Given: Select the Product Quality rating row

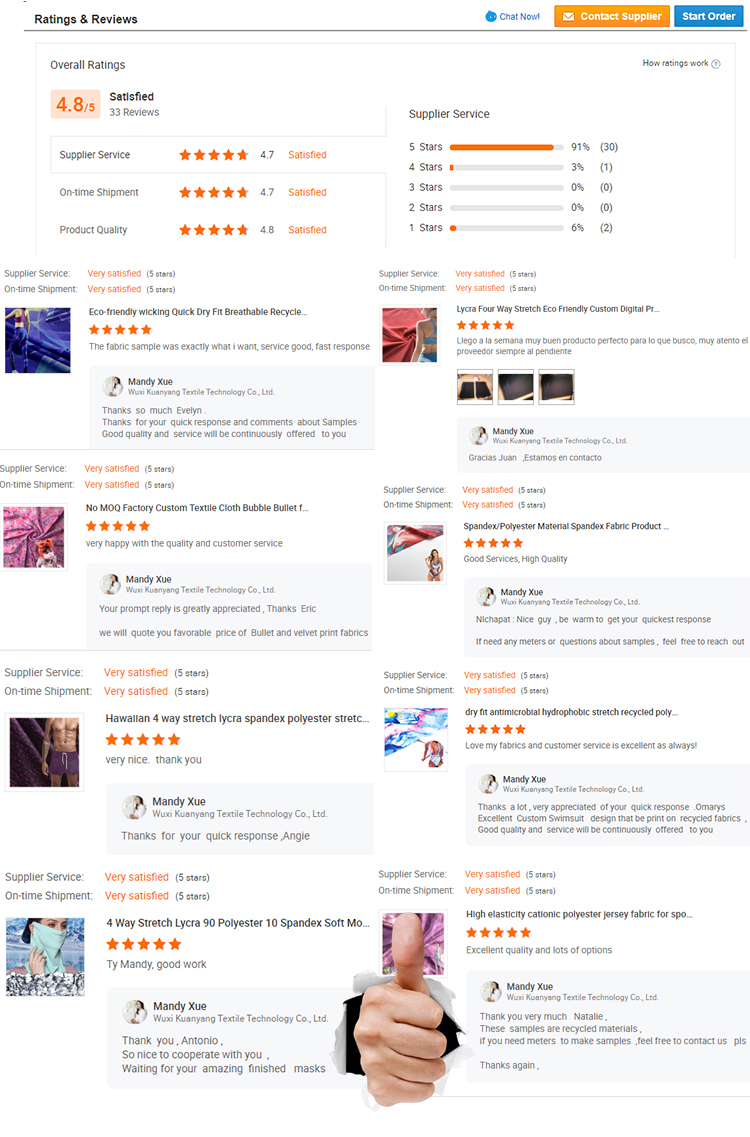Looking at the screenshot, I should point(218,230).
